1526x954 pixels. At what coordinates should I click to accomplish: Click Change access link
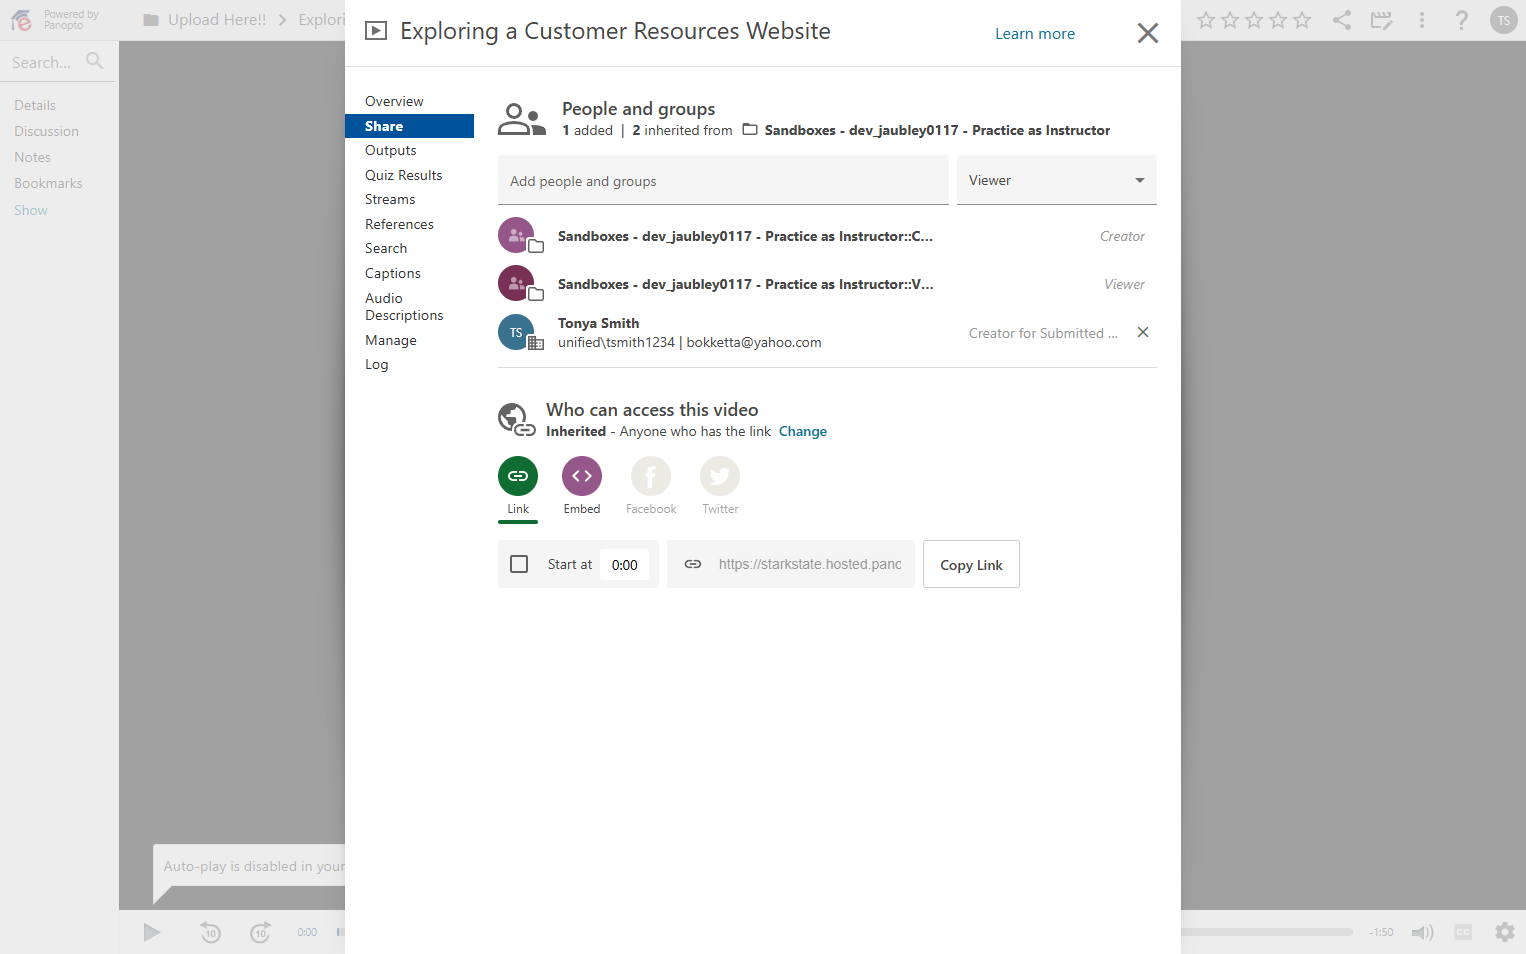803,431
